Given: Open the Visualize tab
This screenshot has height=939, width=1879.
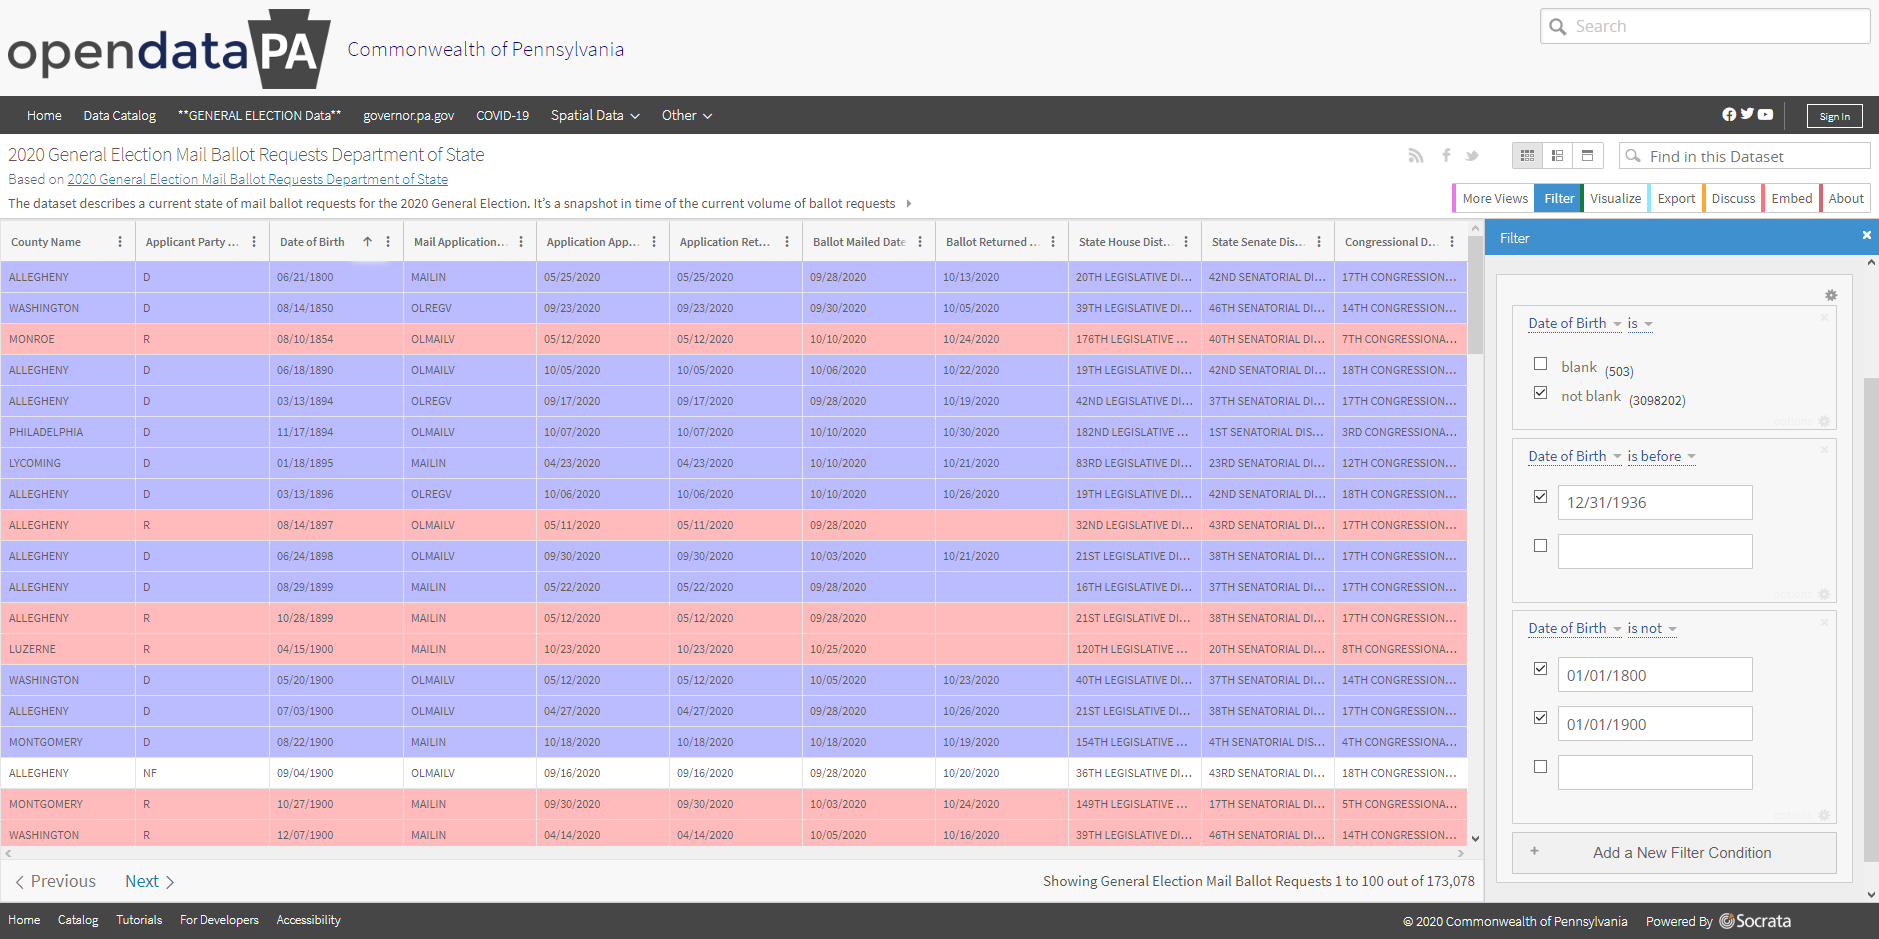Looking at the screenshot, I should click(1616, 198).
